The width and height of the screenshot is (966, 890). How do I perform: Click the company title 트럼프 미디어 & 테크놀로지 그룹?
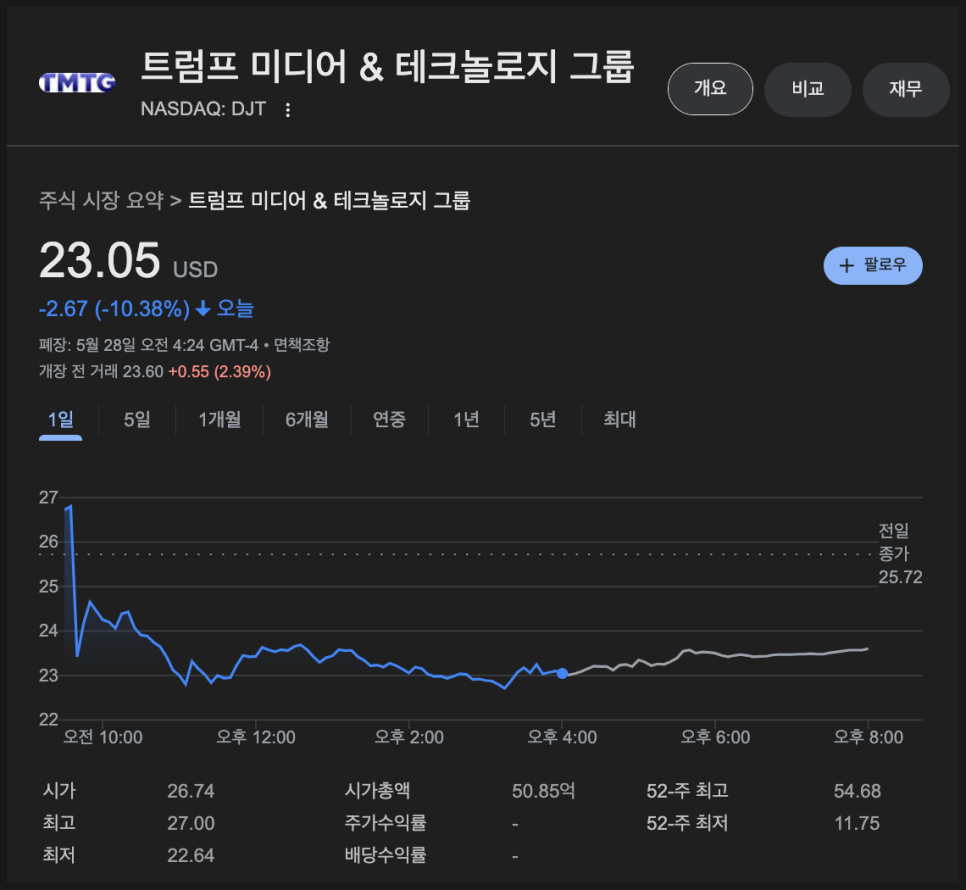click(388, 66)
